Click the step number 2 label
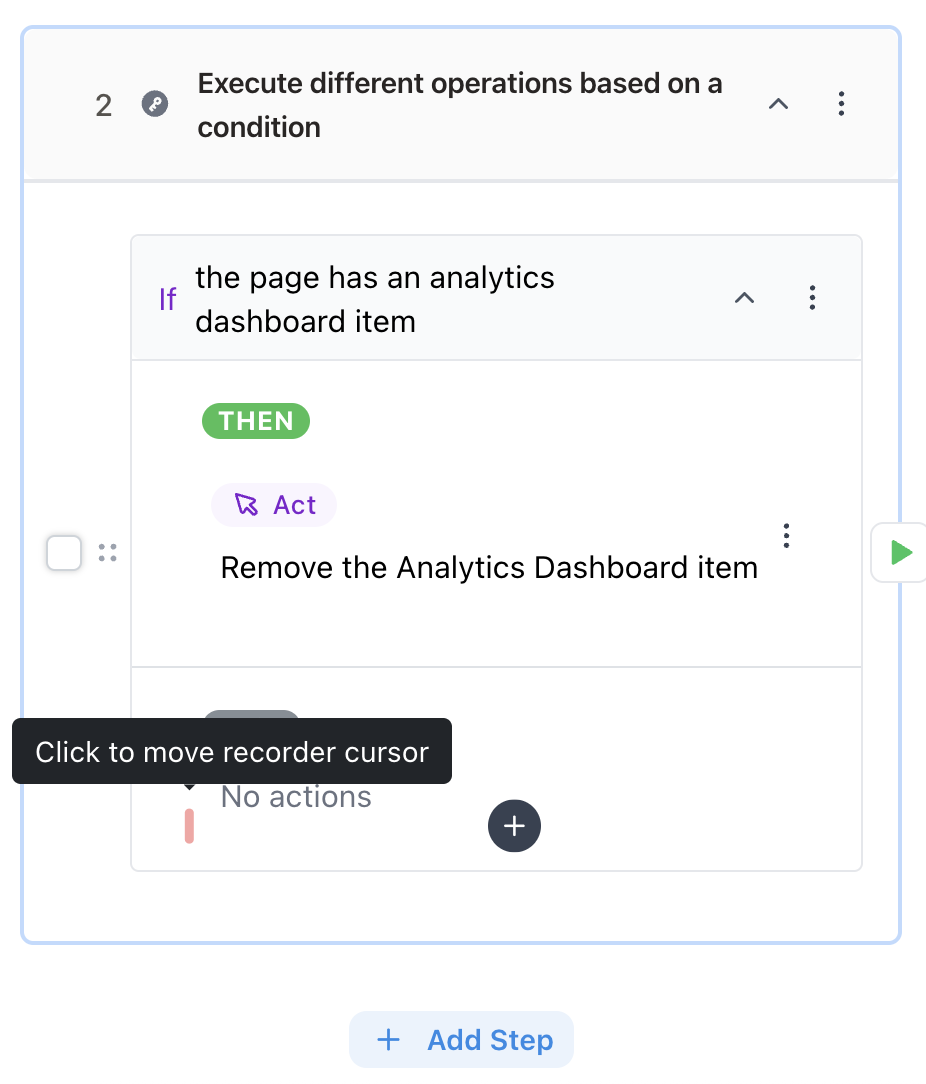This screenshot has height=1084, width=926. click(104, 106)
